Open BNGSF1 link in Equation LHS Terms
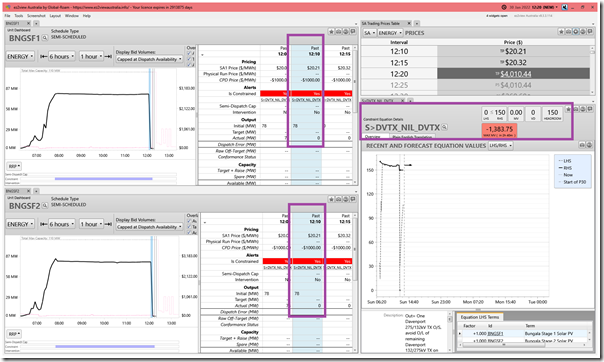 [495, 334]
